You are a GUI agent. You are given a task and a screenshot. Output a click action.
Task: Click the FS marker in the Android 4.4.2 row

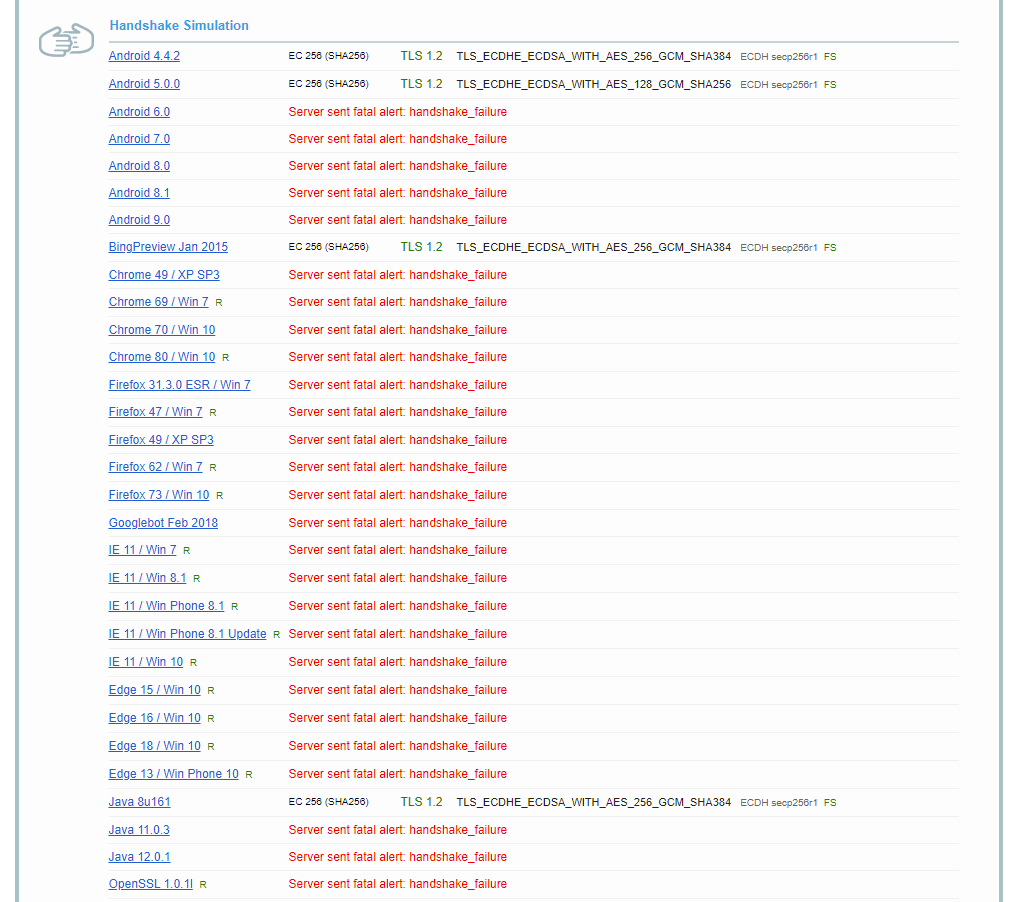click(830, 57)
